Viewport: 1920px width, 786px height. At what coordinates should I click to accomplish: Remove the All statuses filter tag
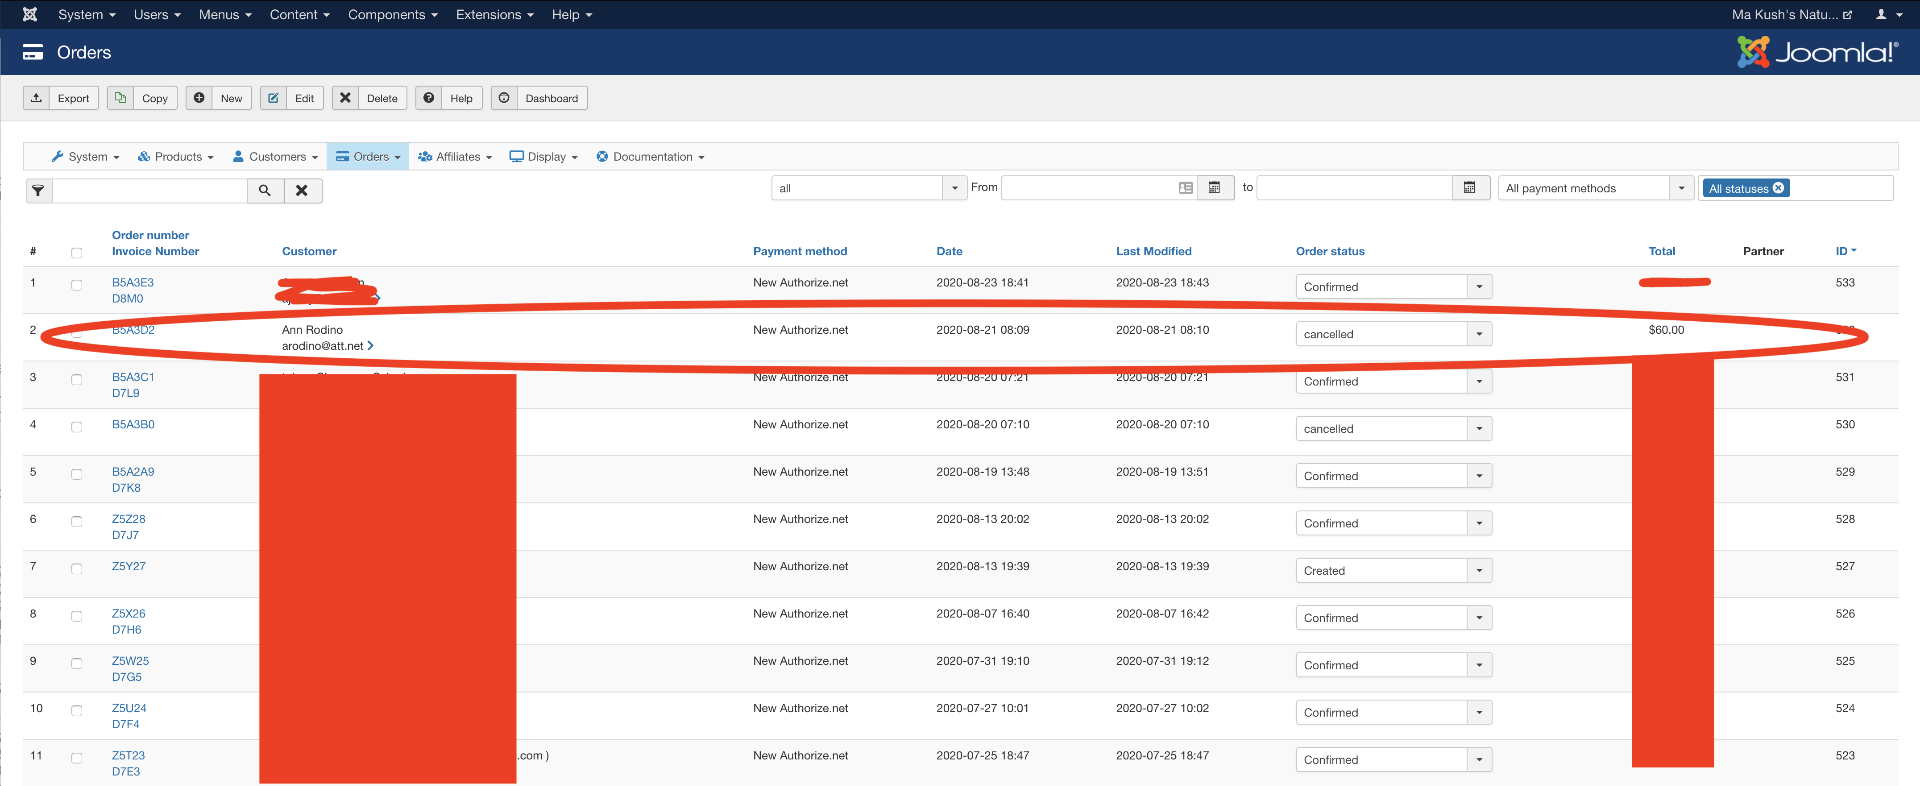(x=1778, y=188)
